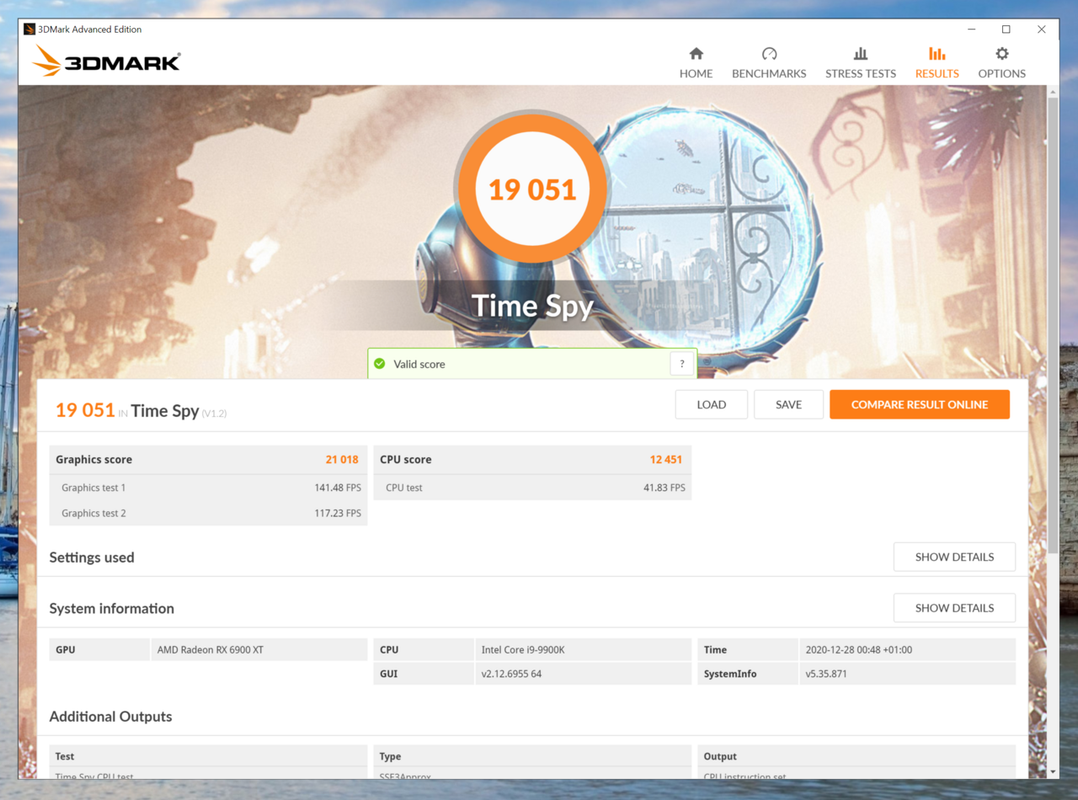Screen dimensions: 1078x800
Task: Open Results via orange bars icon
Action: (x=936, y=54)
